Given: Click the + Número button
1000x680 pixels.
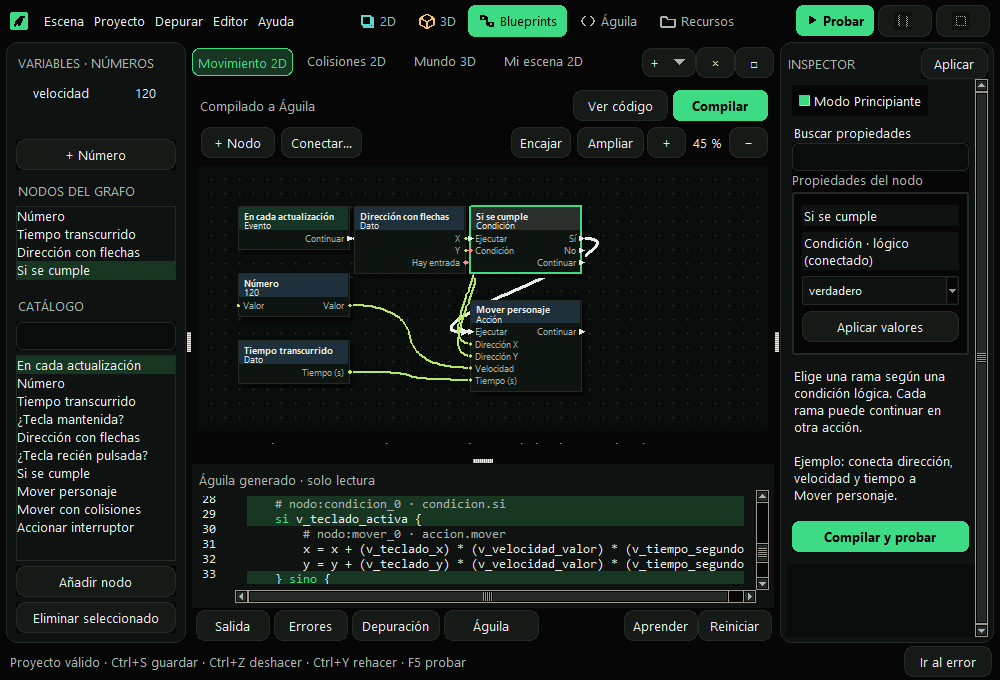Looking at the screenshot, I should [x=96, y=155].
